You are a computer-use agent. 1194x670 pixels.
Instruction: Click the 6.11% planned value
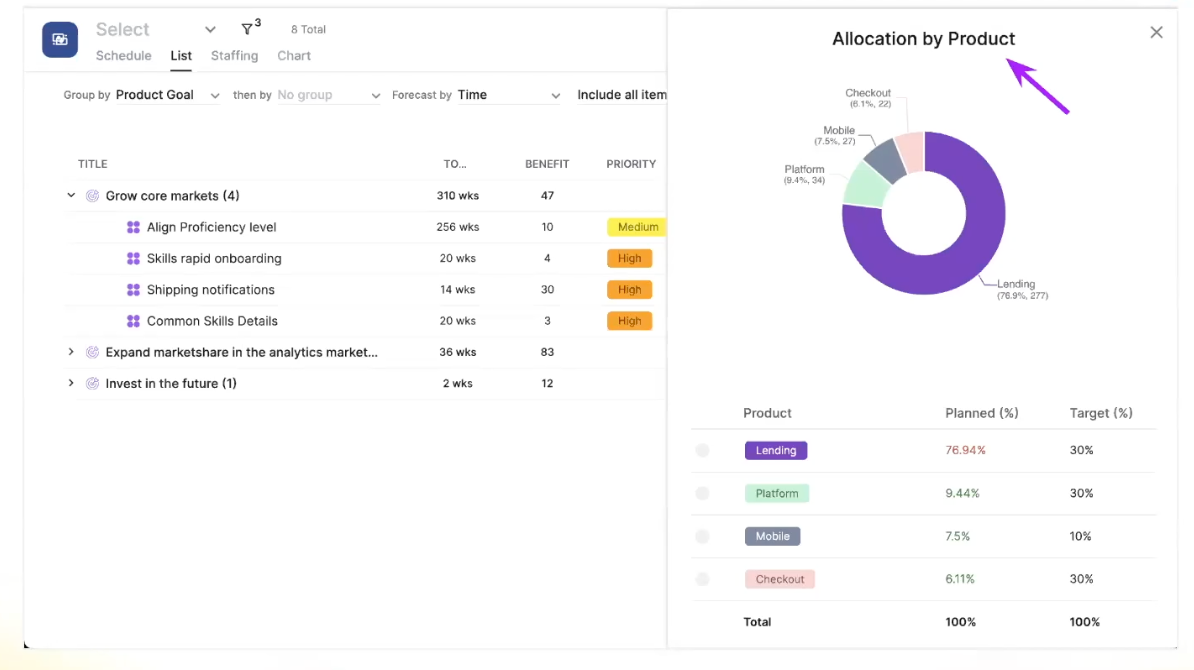coord(959,579)
